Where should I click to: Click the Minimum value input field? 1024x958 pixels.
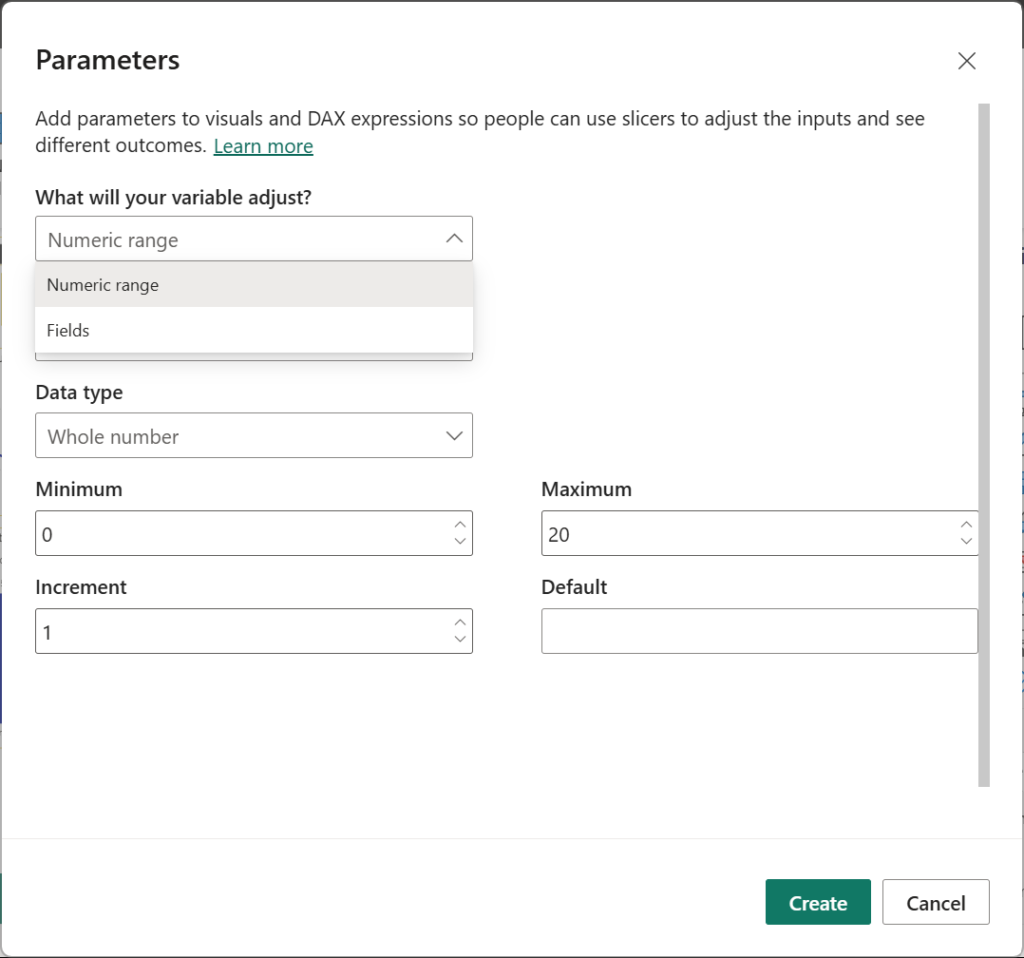[240, 534]
